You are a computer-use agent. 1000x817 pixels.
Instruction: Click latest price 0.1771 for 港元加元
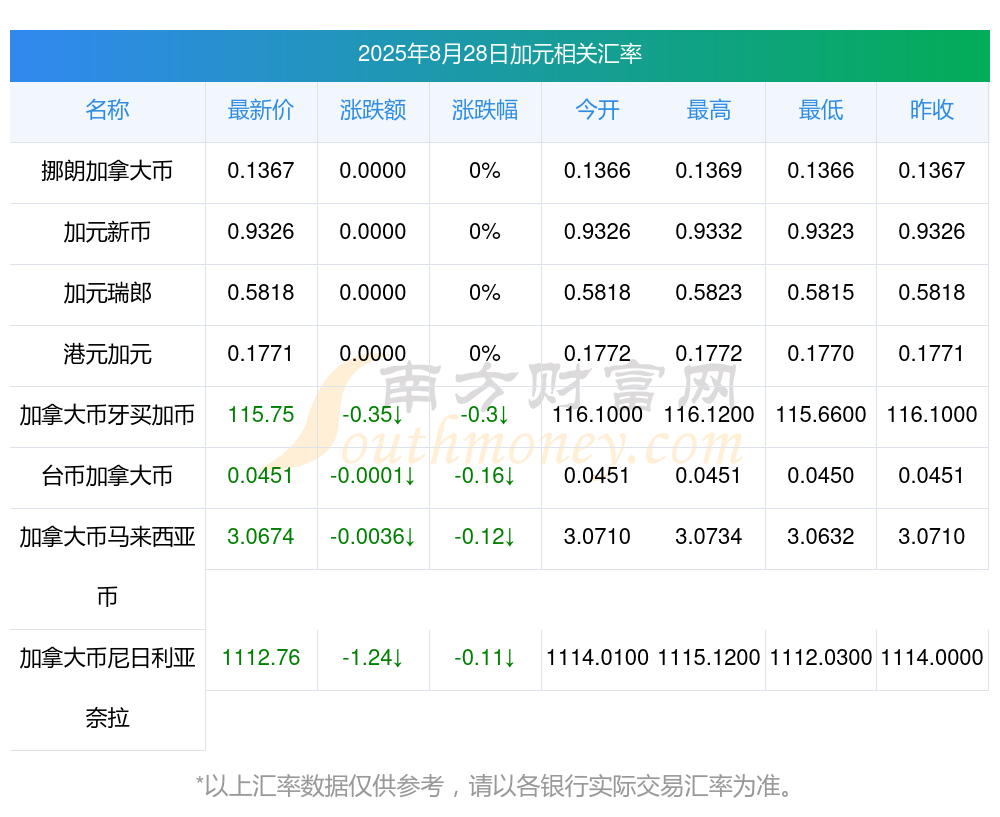pos(260,353)
